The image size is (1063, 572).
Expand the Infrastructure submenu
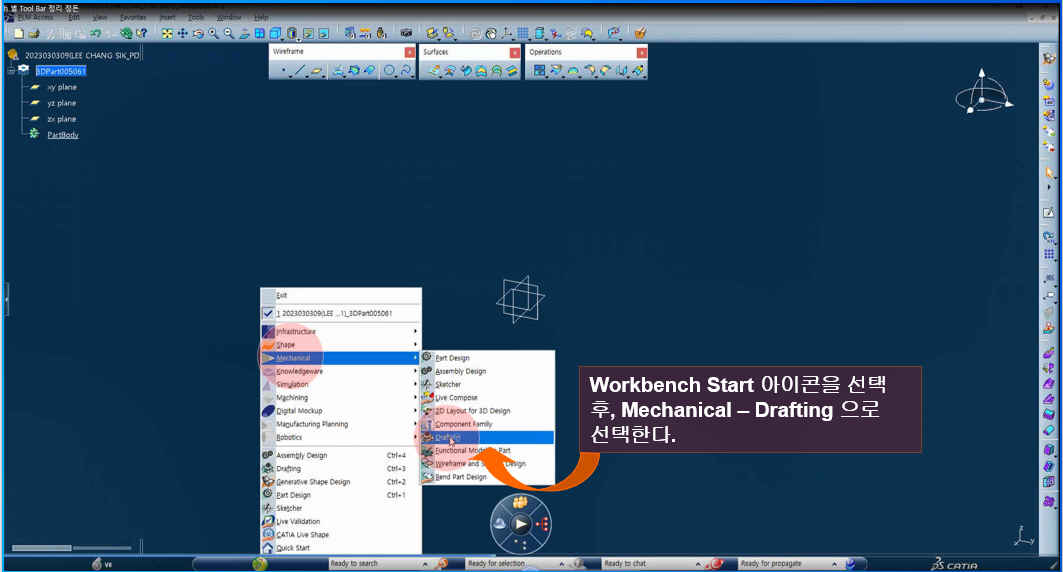[341, 331]
